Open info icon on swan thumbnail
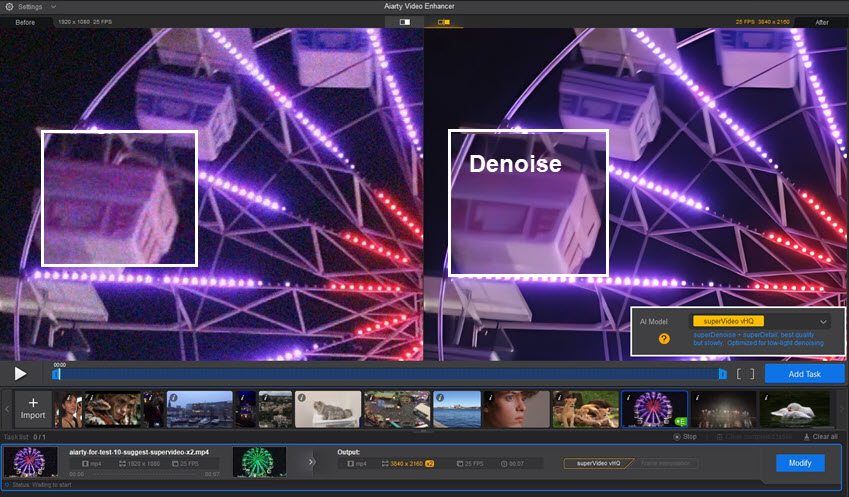The image size is (849, 497). [x=766, y=397]
